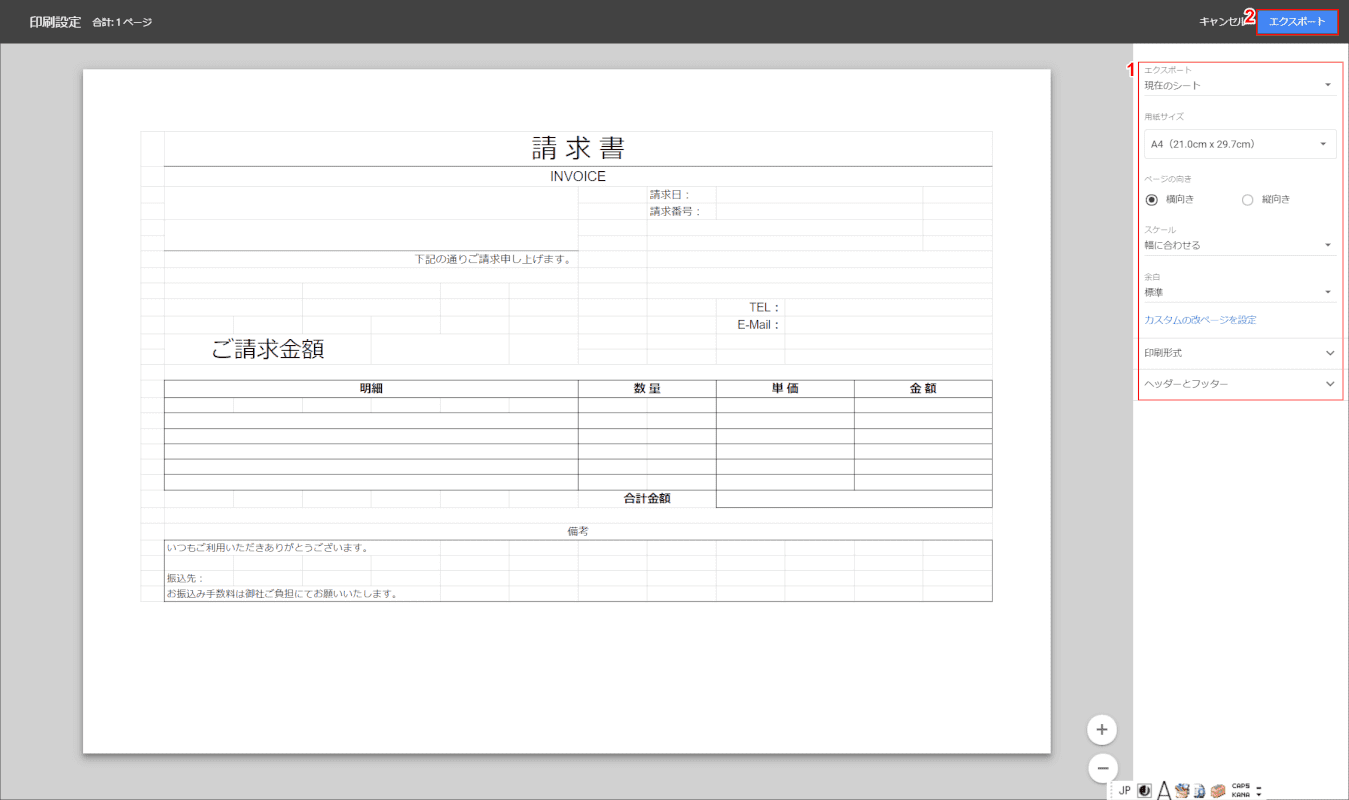Zoom out the print preview
Image resolution: width=1349 pixels, height=800 pixels.
[x=1101, y=768]
